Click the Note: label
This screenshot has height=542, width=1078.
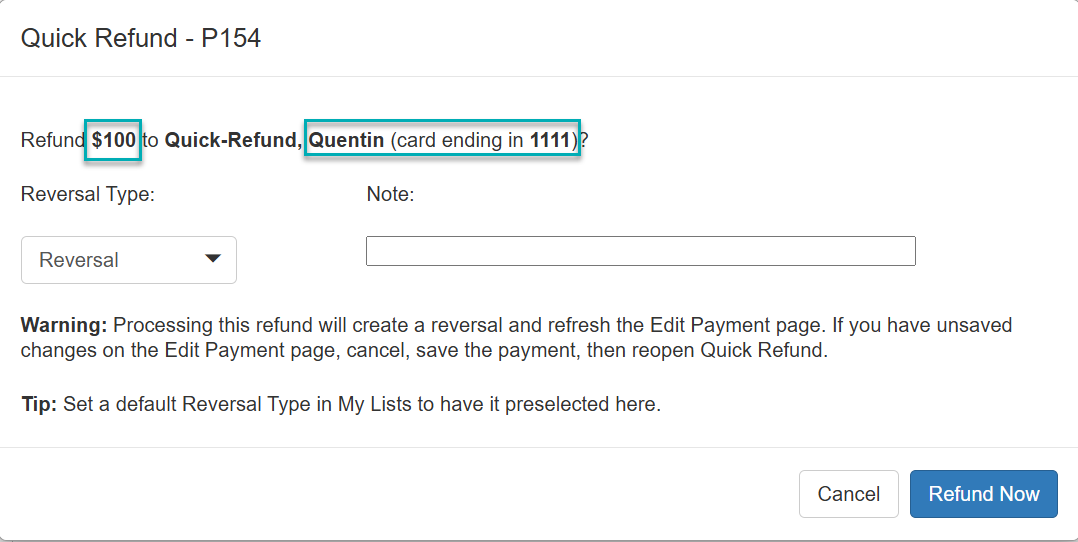click(390, 194)
